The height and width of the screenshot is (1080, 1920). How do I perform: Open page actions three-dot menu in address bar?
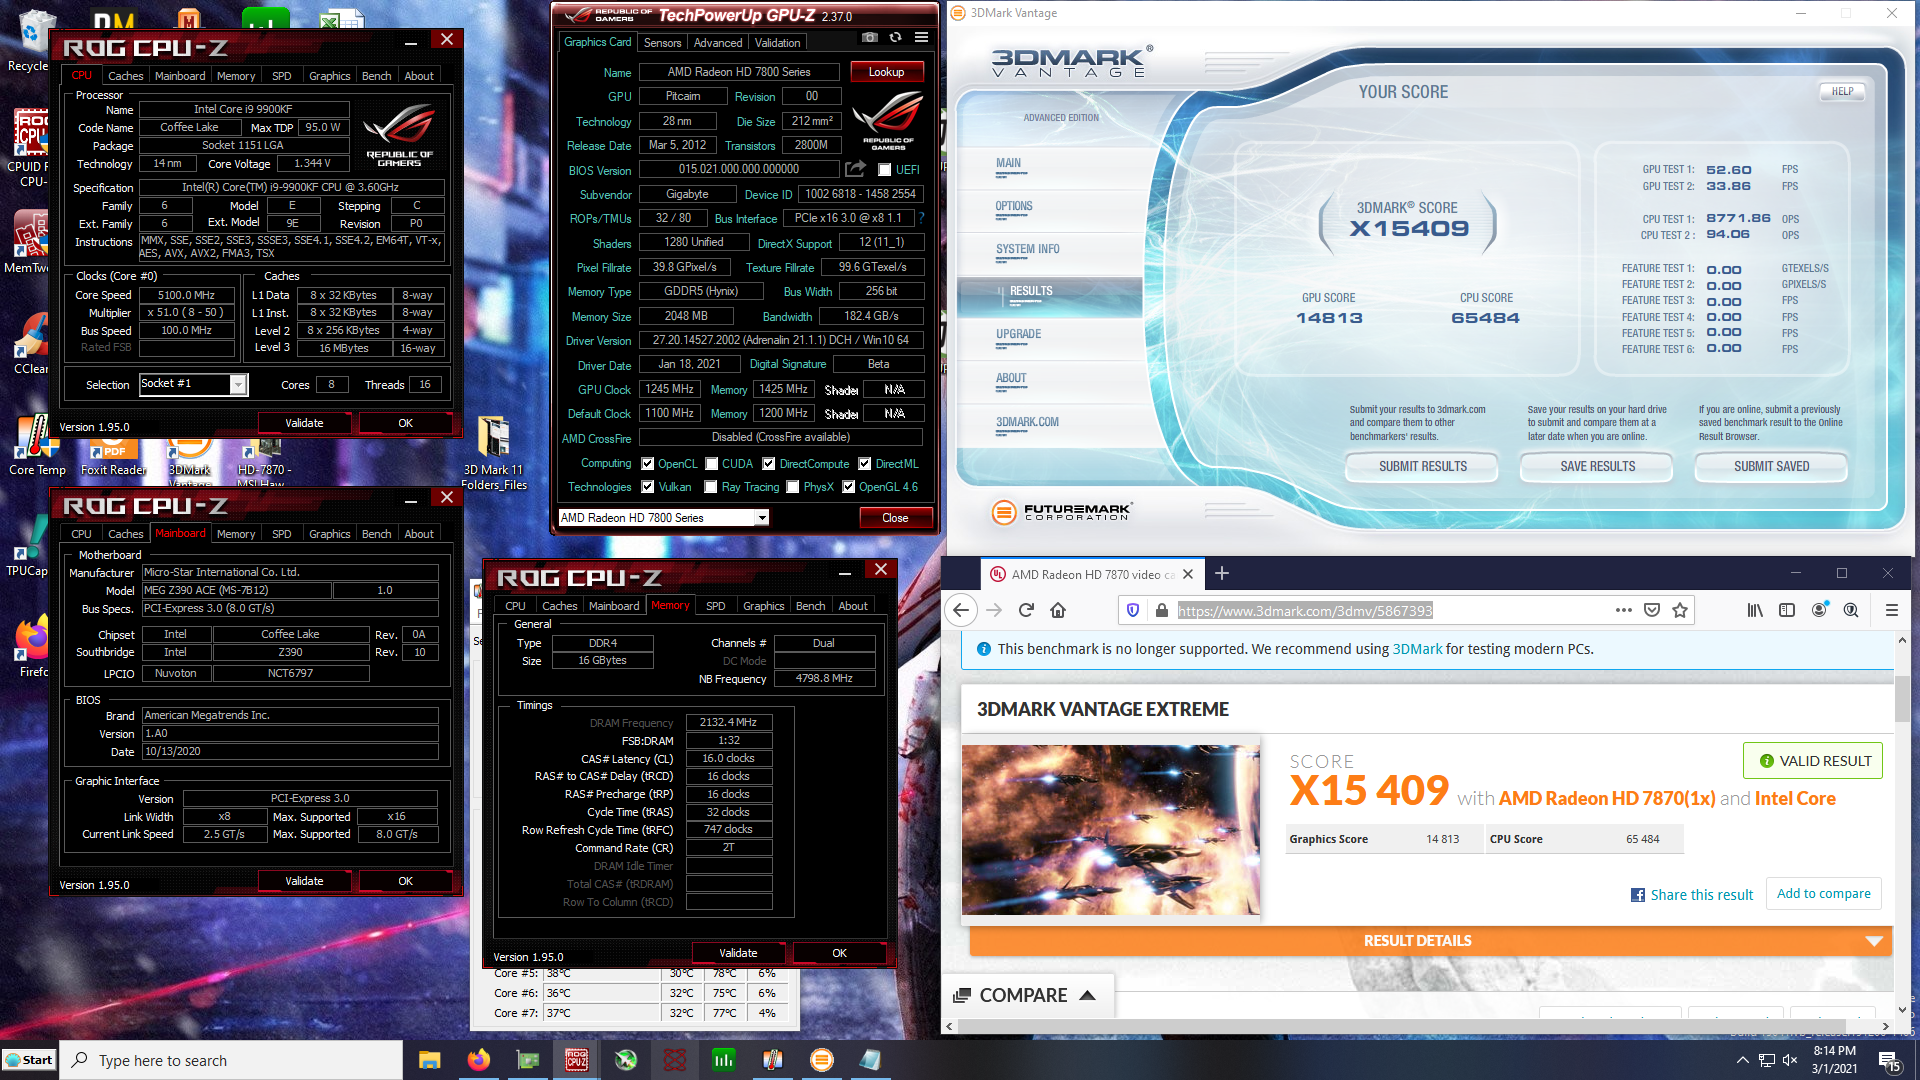click(x=1623, y=610)
